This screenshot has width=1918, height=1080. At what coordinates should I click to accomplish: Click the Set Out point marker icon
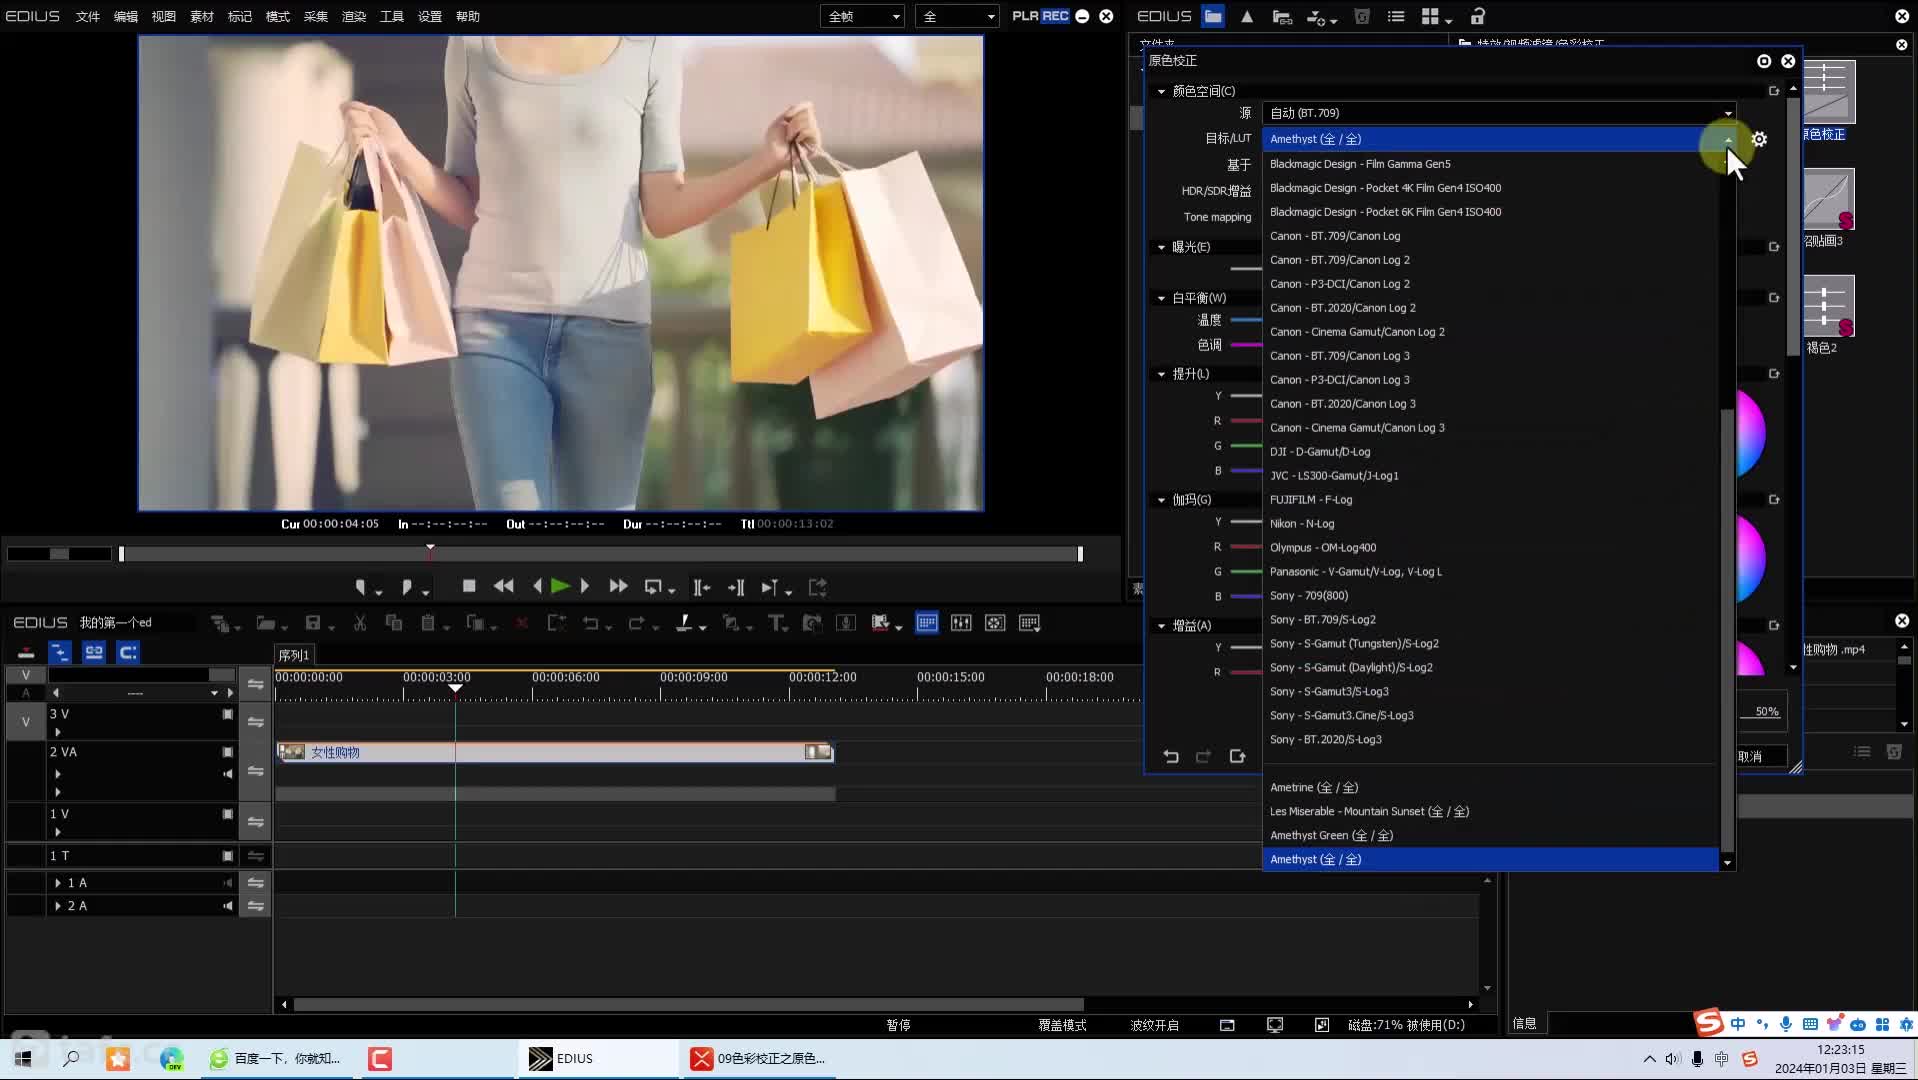pyautogui.click(x=407, y=587)
